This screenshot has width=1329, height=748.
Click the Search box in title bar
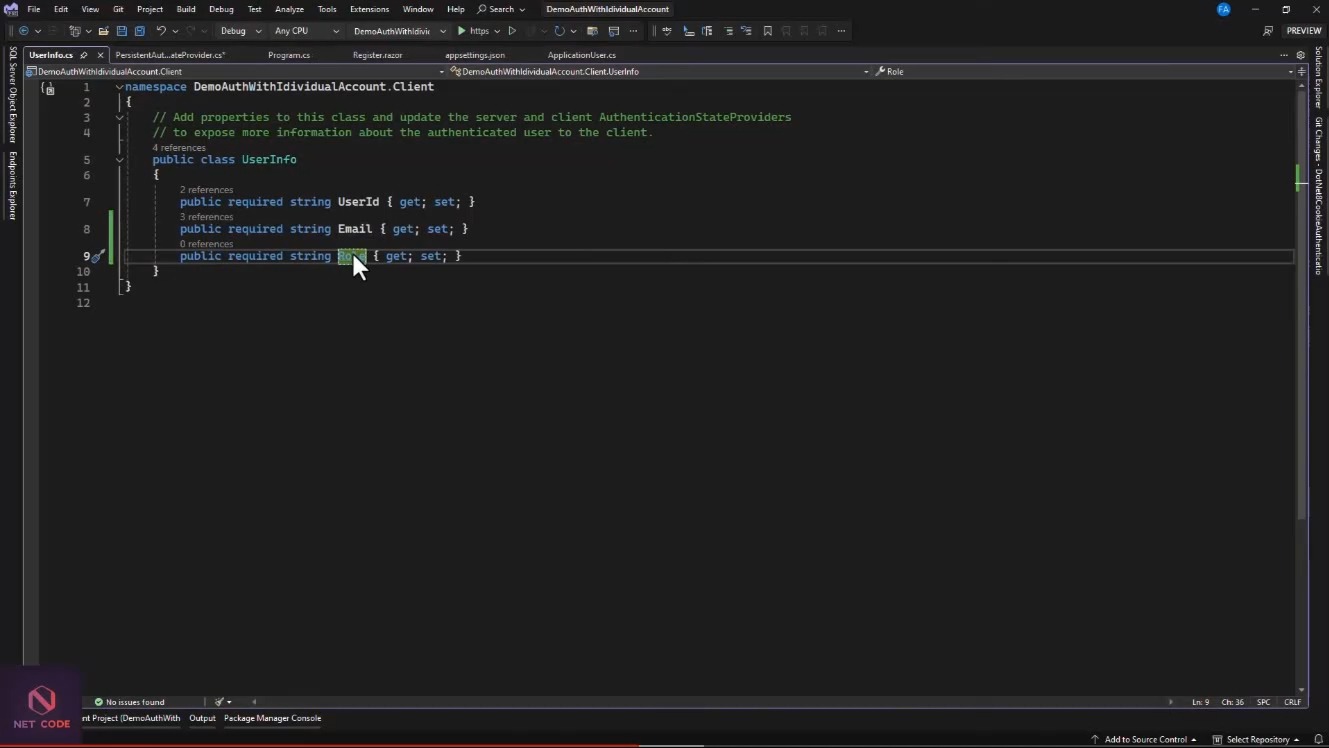click(501, 9)
